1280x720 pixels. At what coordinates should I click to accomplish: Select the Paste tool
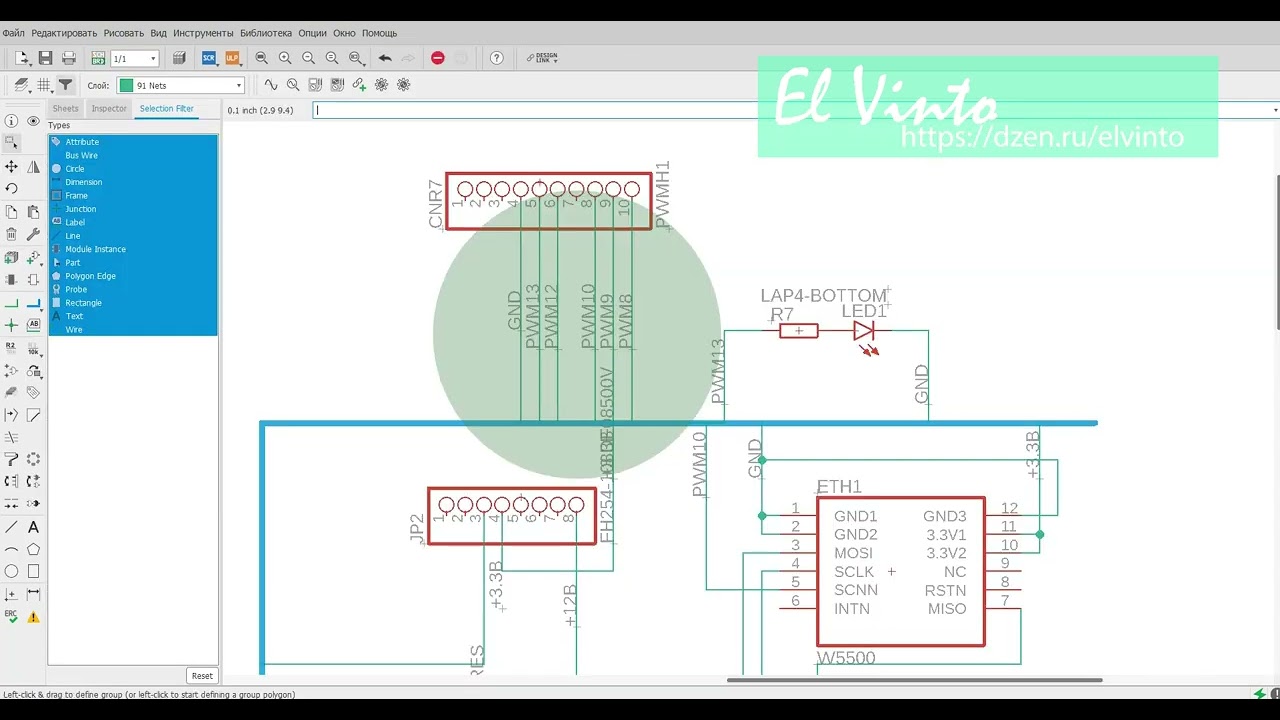pyautogui.click(x=33, y=212)
